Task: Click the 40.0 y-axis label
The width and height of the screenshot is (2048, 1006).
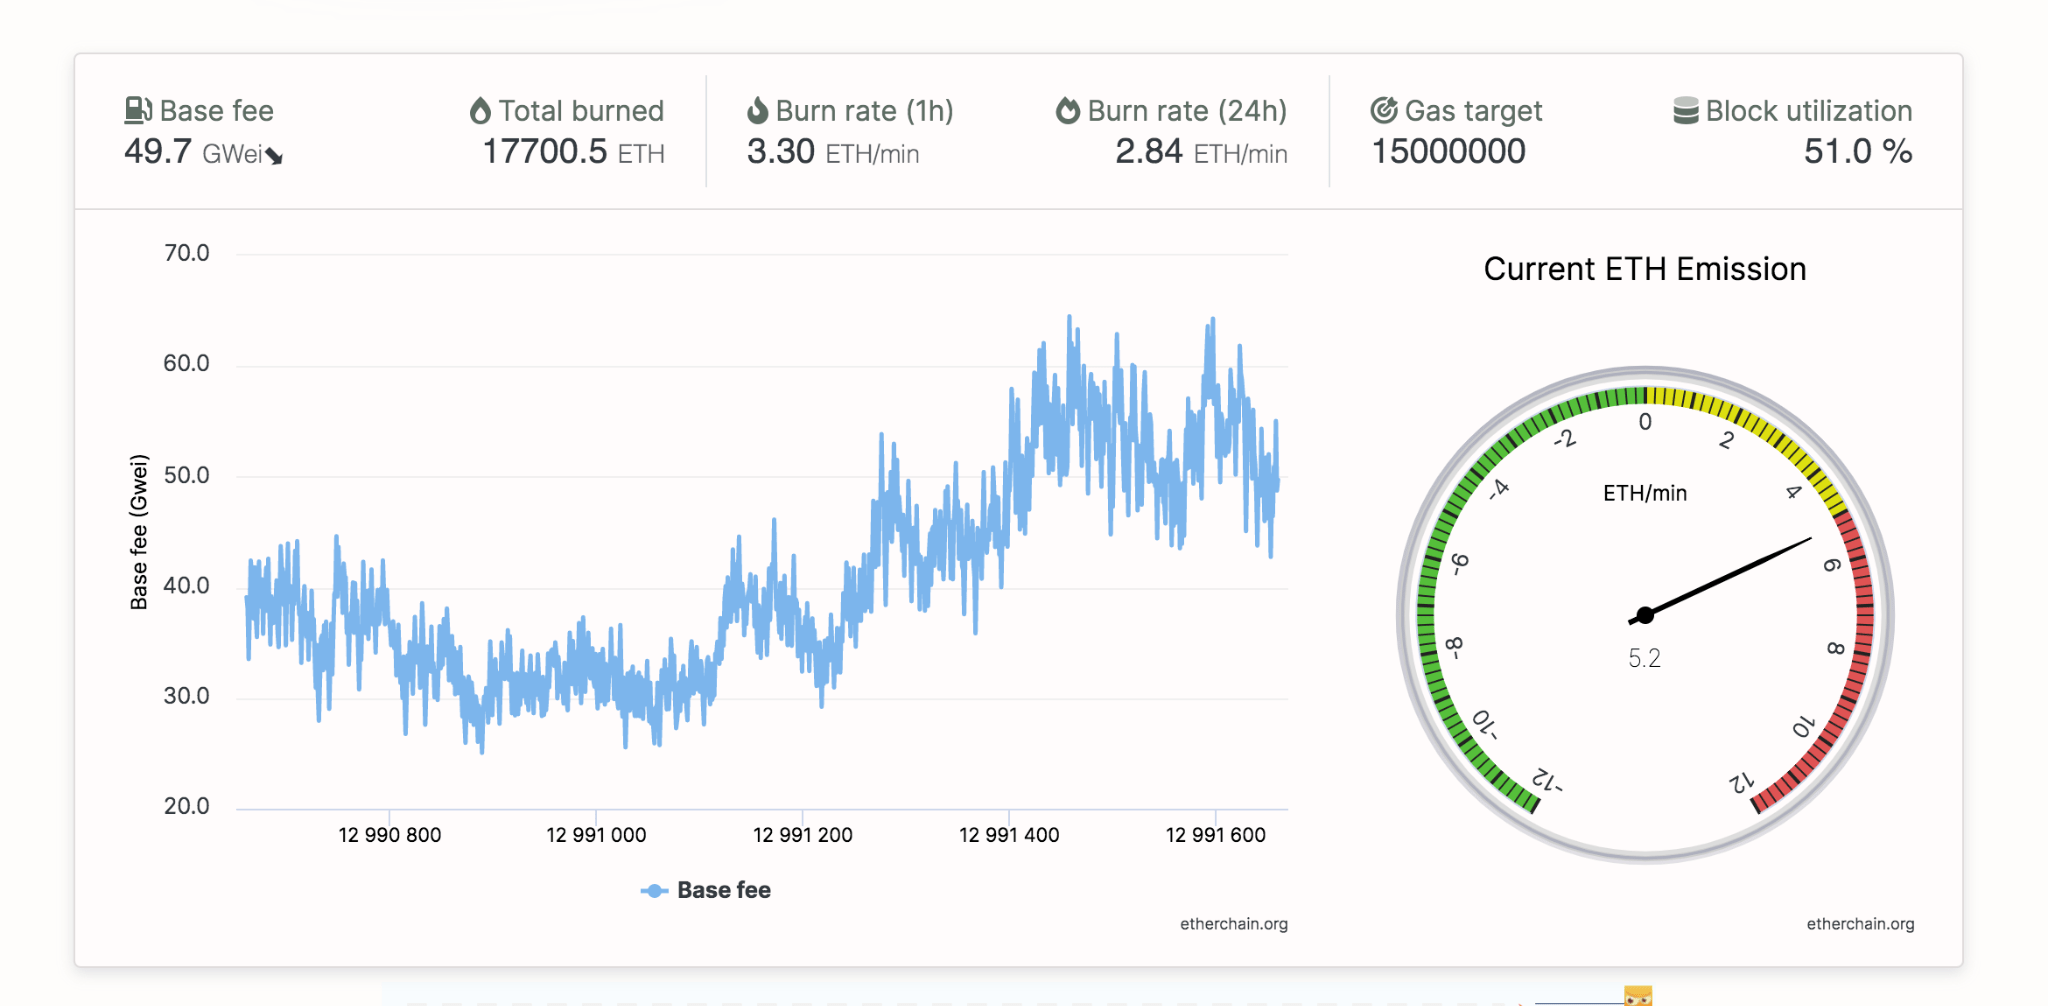Action: click(x=187, y=585)
